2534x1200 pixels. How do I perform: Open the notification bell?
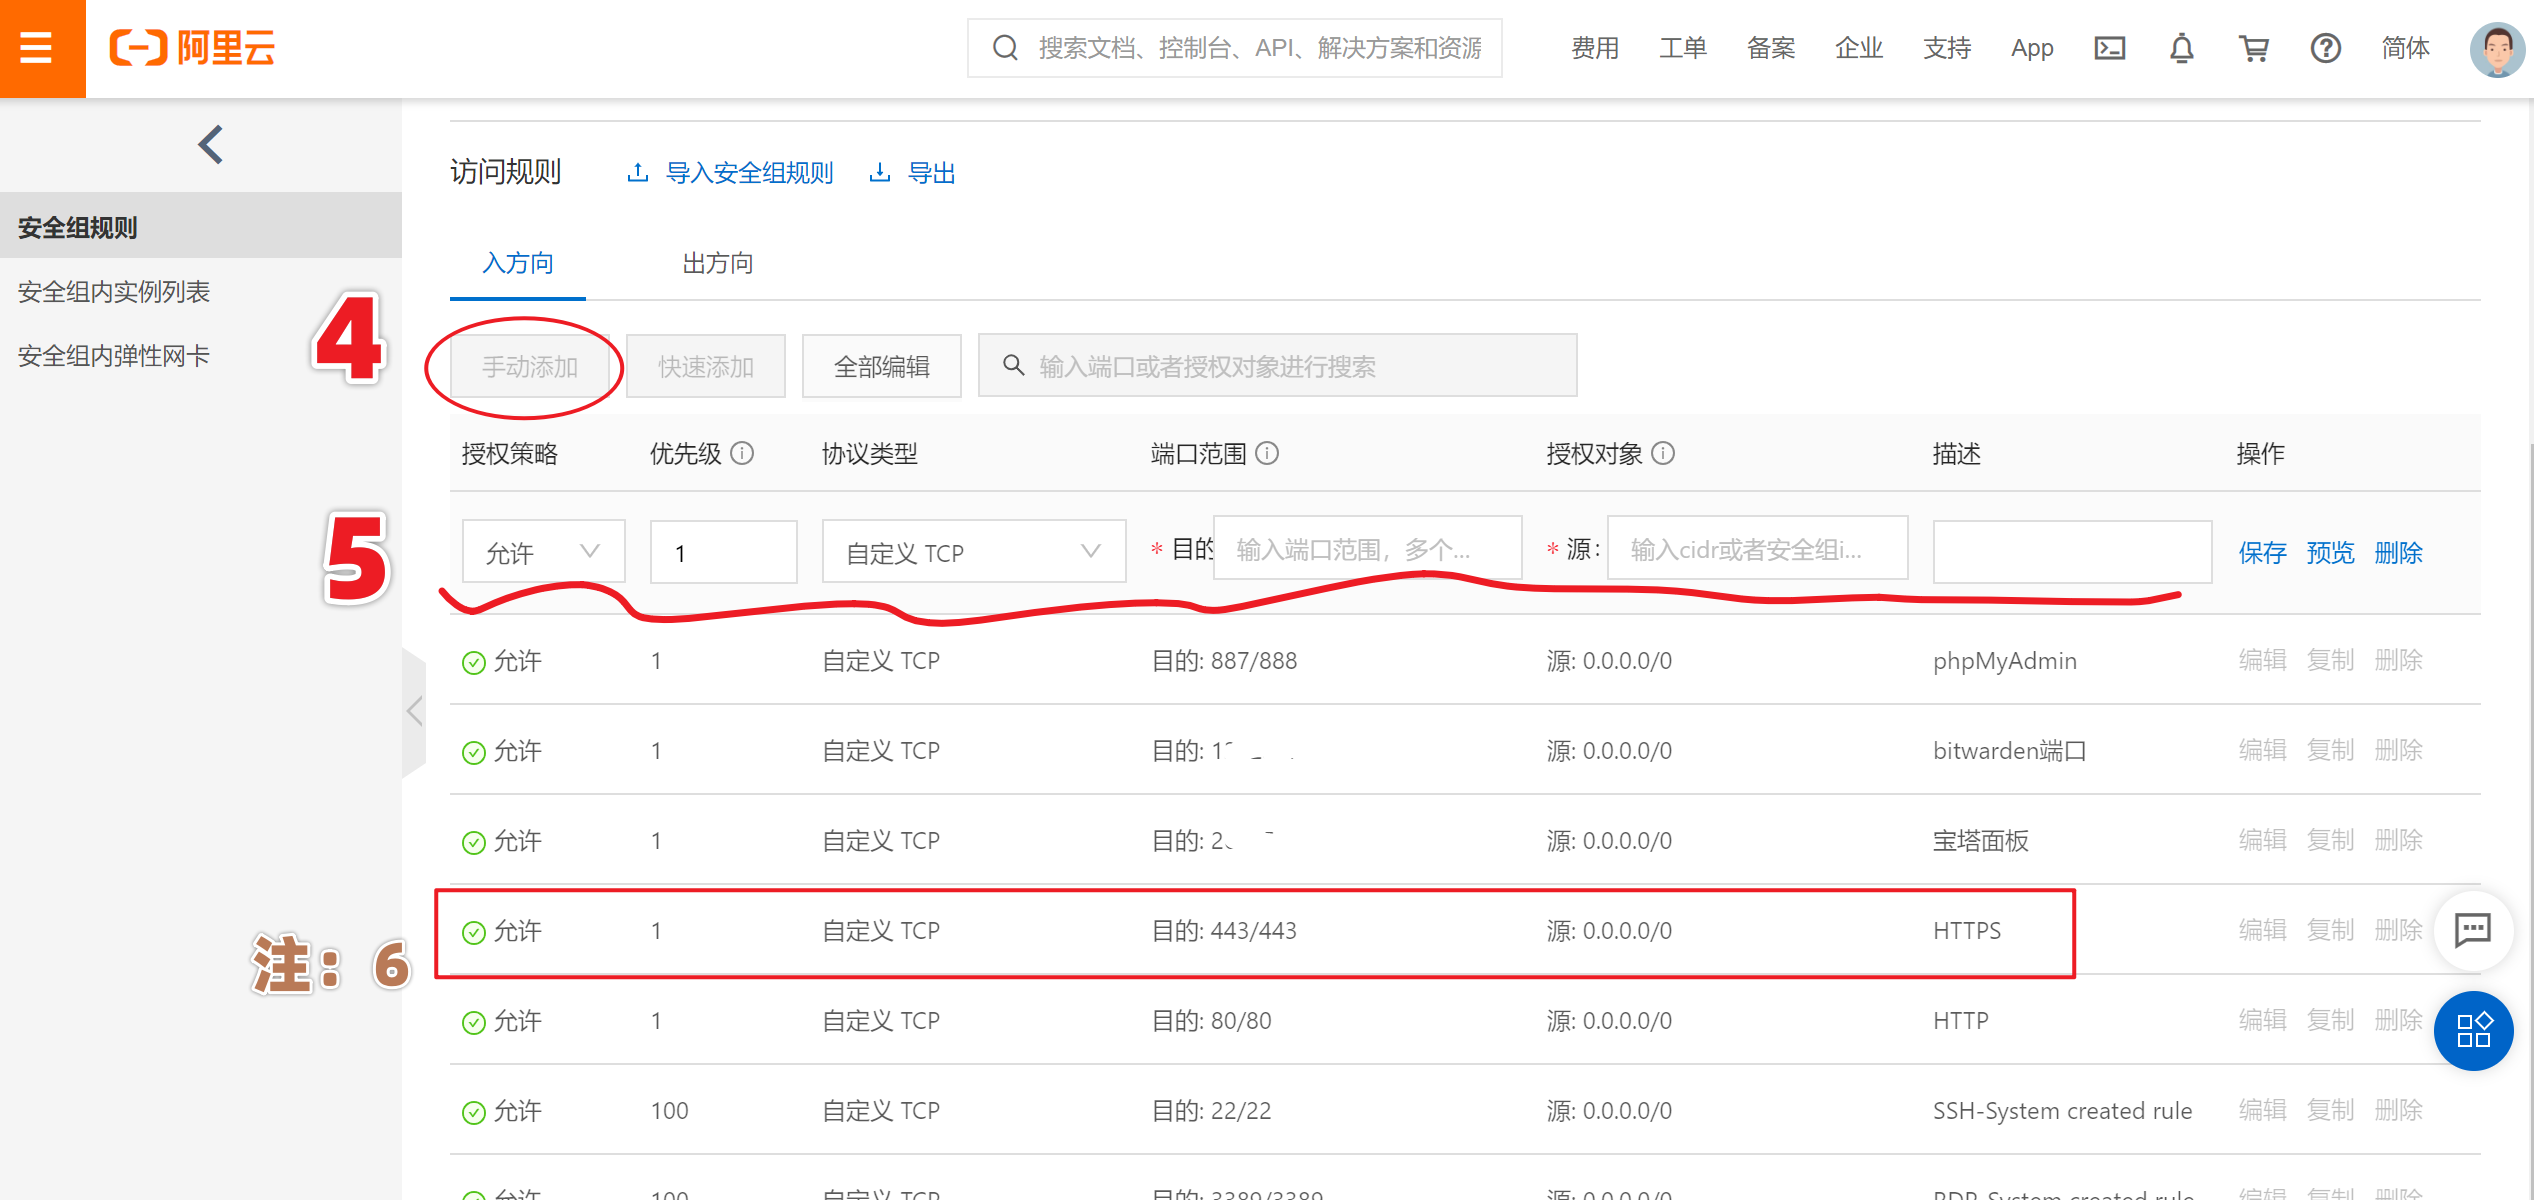[2181, 48]
